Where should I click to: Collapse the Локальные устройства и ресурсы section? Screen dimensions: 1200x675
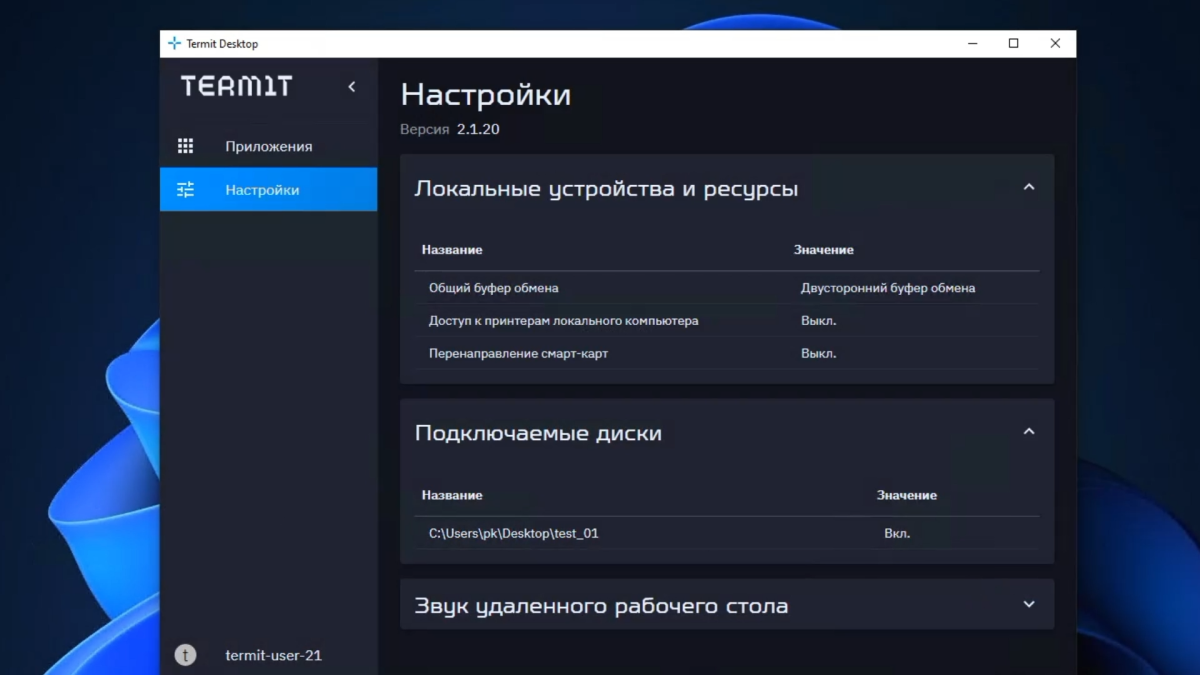(1029, 187)
